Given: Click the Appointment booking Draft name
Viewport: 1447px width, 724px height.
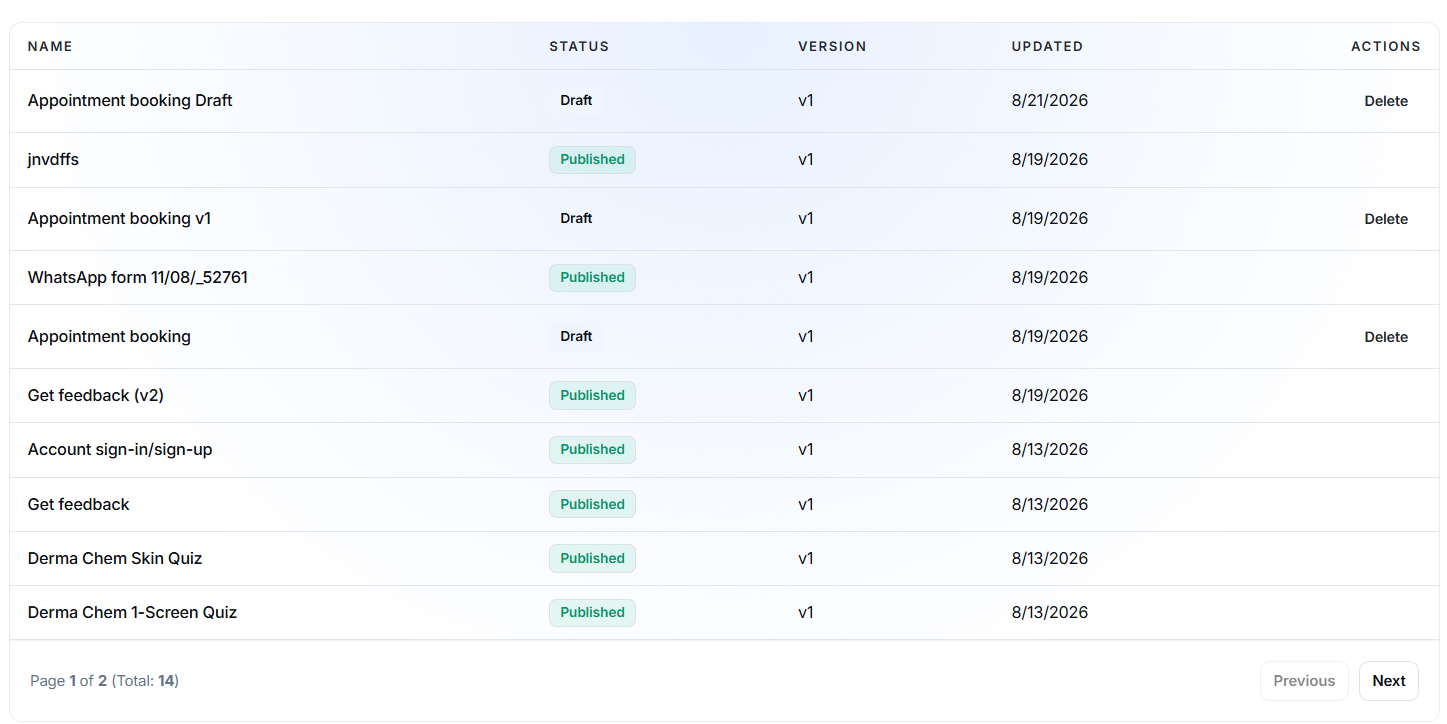Looking at the screenshot, I should click(130, 100).
